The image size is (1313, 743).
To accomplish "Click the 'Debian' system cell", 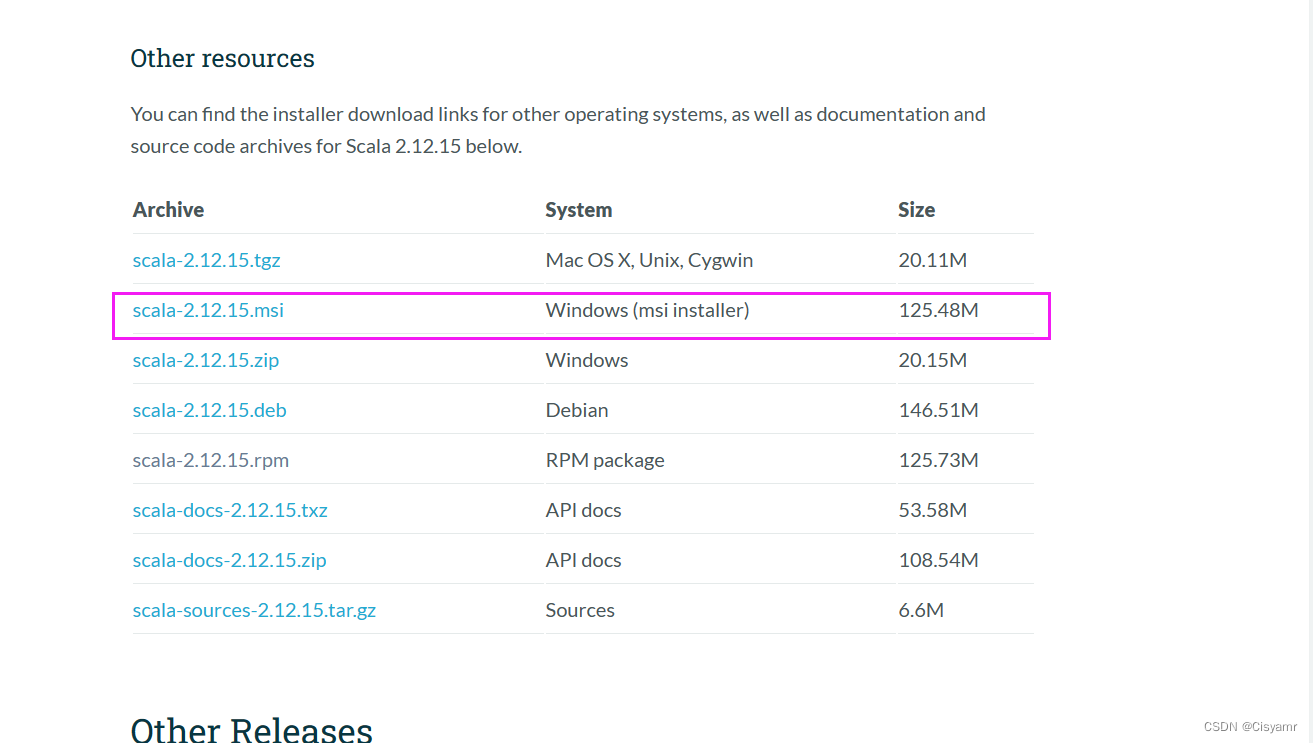I will 577,410.
